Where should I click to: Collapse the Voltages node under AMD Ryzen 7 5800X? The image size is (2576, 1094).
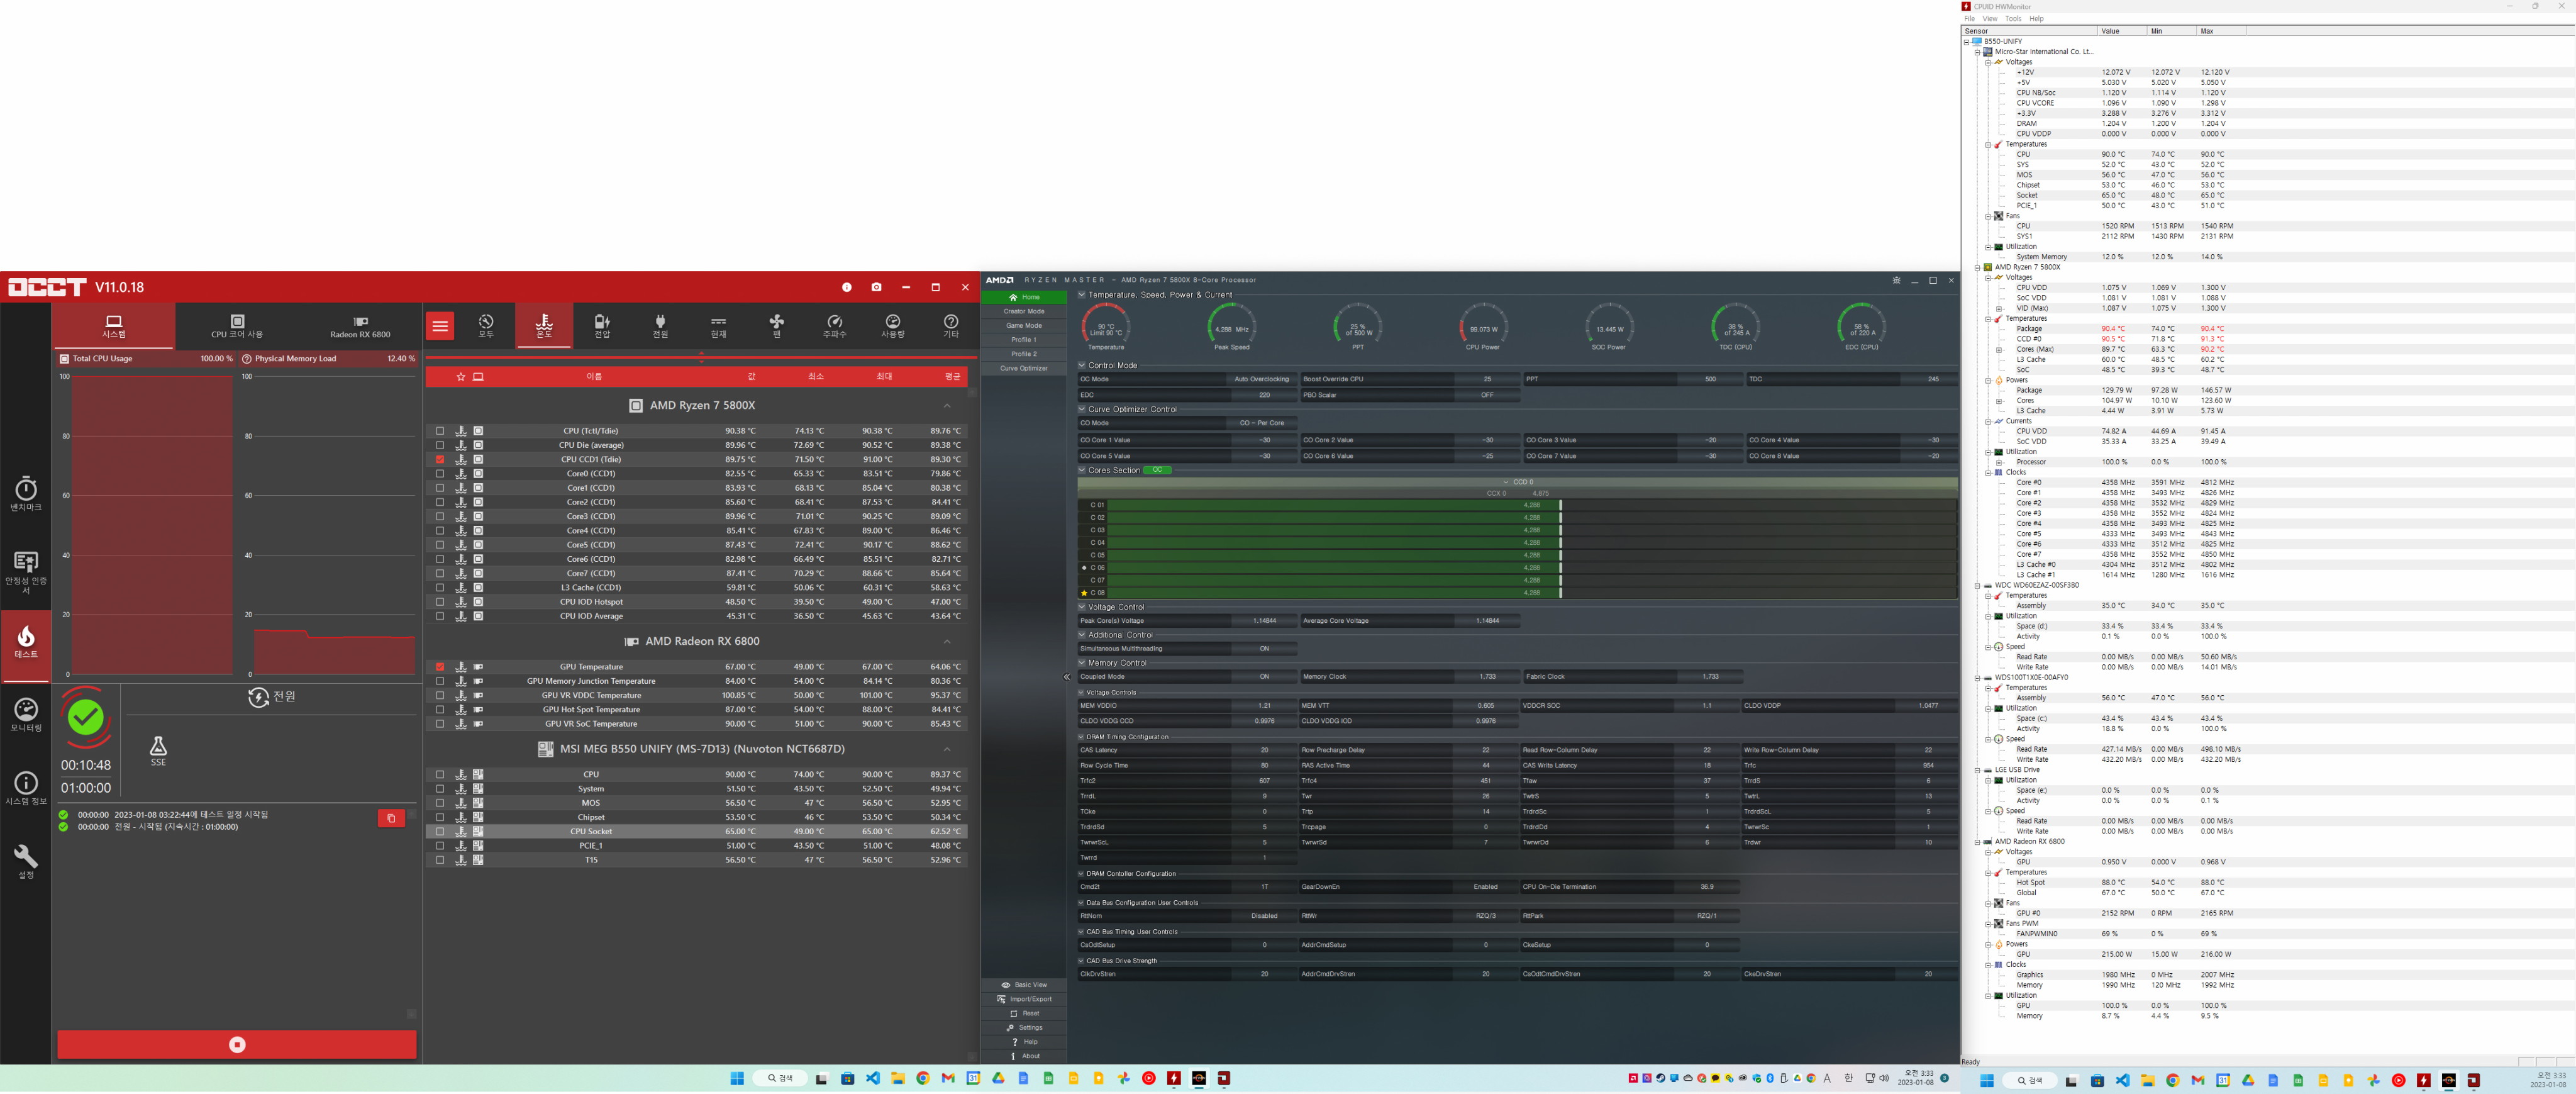1988,278
